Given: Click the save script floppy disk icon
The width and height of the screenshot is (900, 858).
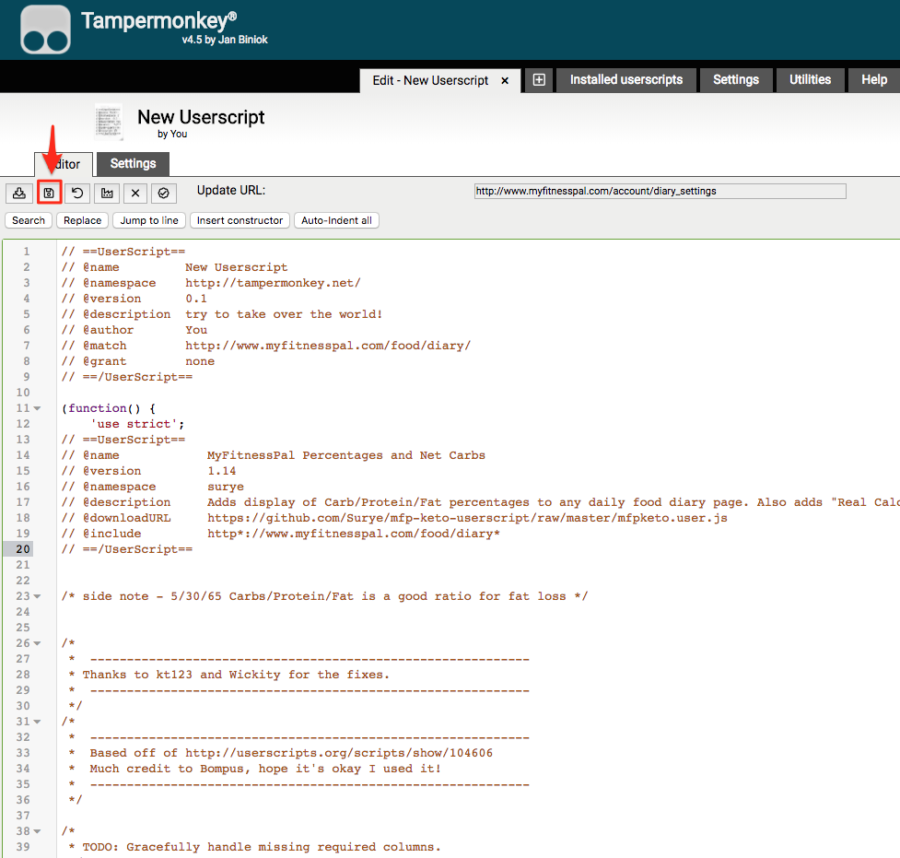Looking at the screenshot, I should click(x=49, y=192).
